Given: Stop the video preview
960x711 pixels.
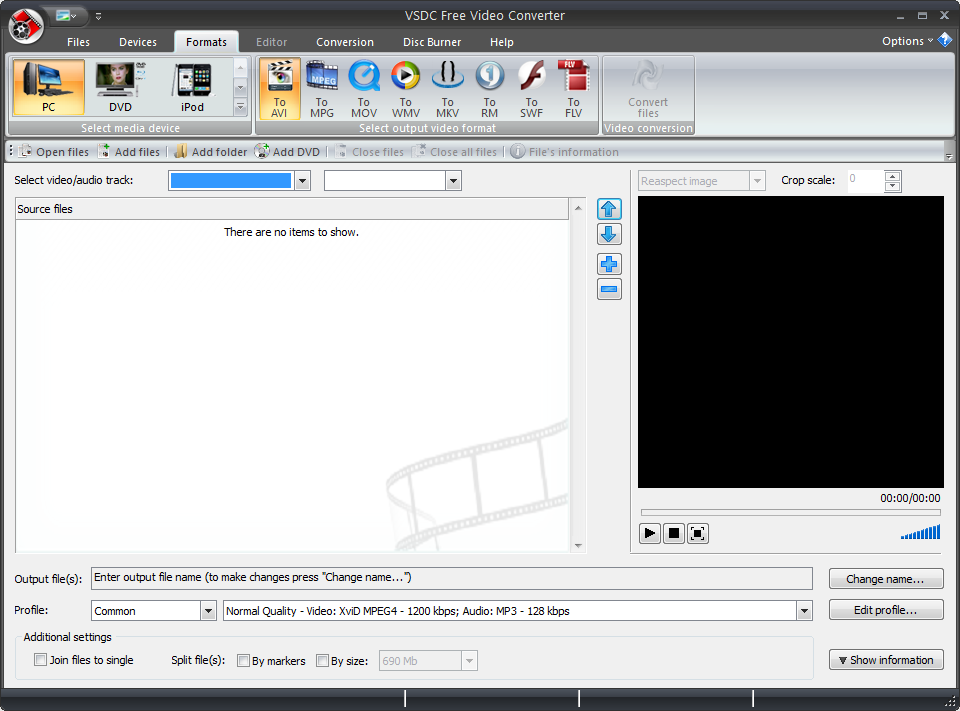Looking at the screenshot, I should coord(673,533).
